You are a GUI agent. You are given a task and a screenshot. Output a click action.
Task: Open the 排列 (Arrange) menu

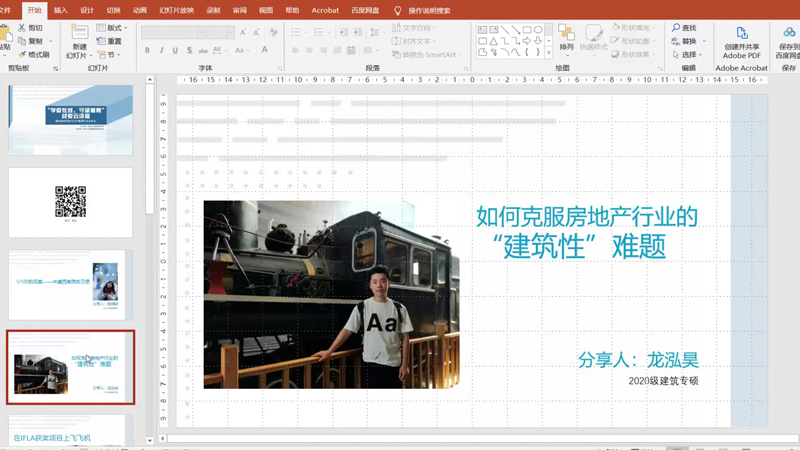tap(566, 38)
